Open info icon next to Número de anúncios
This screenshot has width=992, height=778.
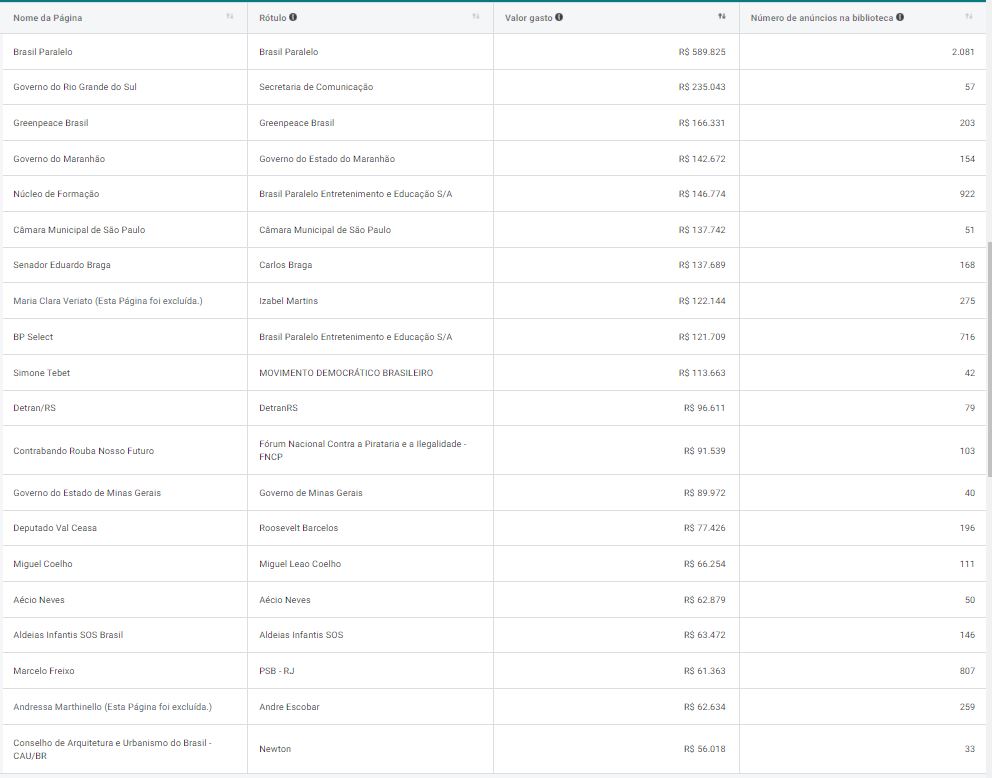[900, 17]
